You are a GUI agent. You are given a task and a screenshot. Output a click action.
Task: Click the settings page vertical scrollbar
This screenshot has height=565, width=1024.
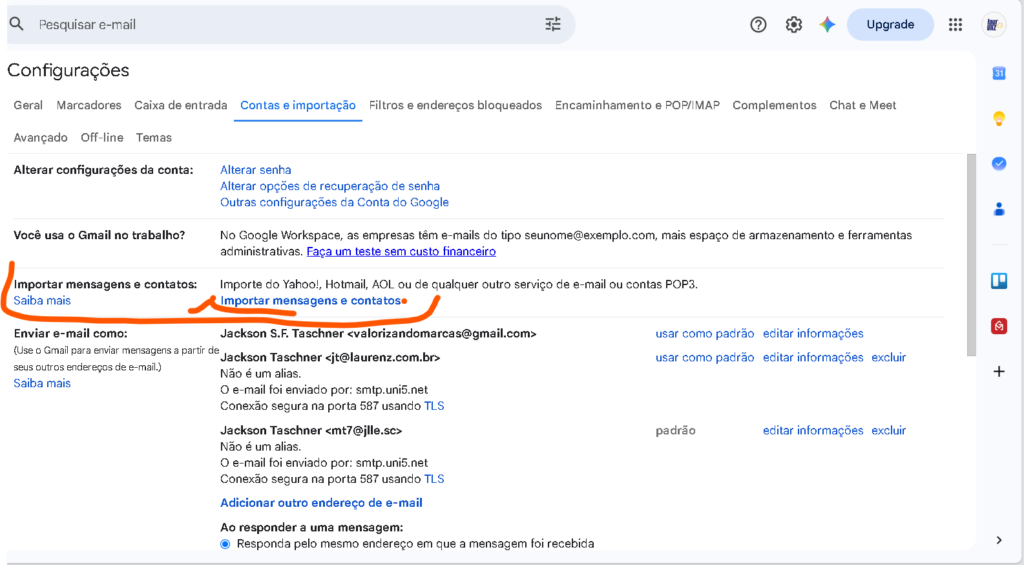pos(970,255)
